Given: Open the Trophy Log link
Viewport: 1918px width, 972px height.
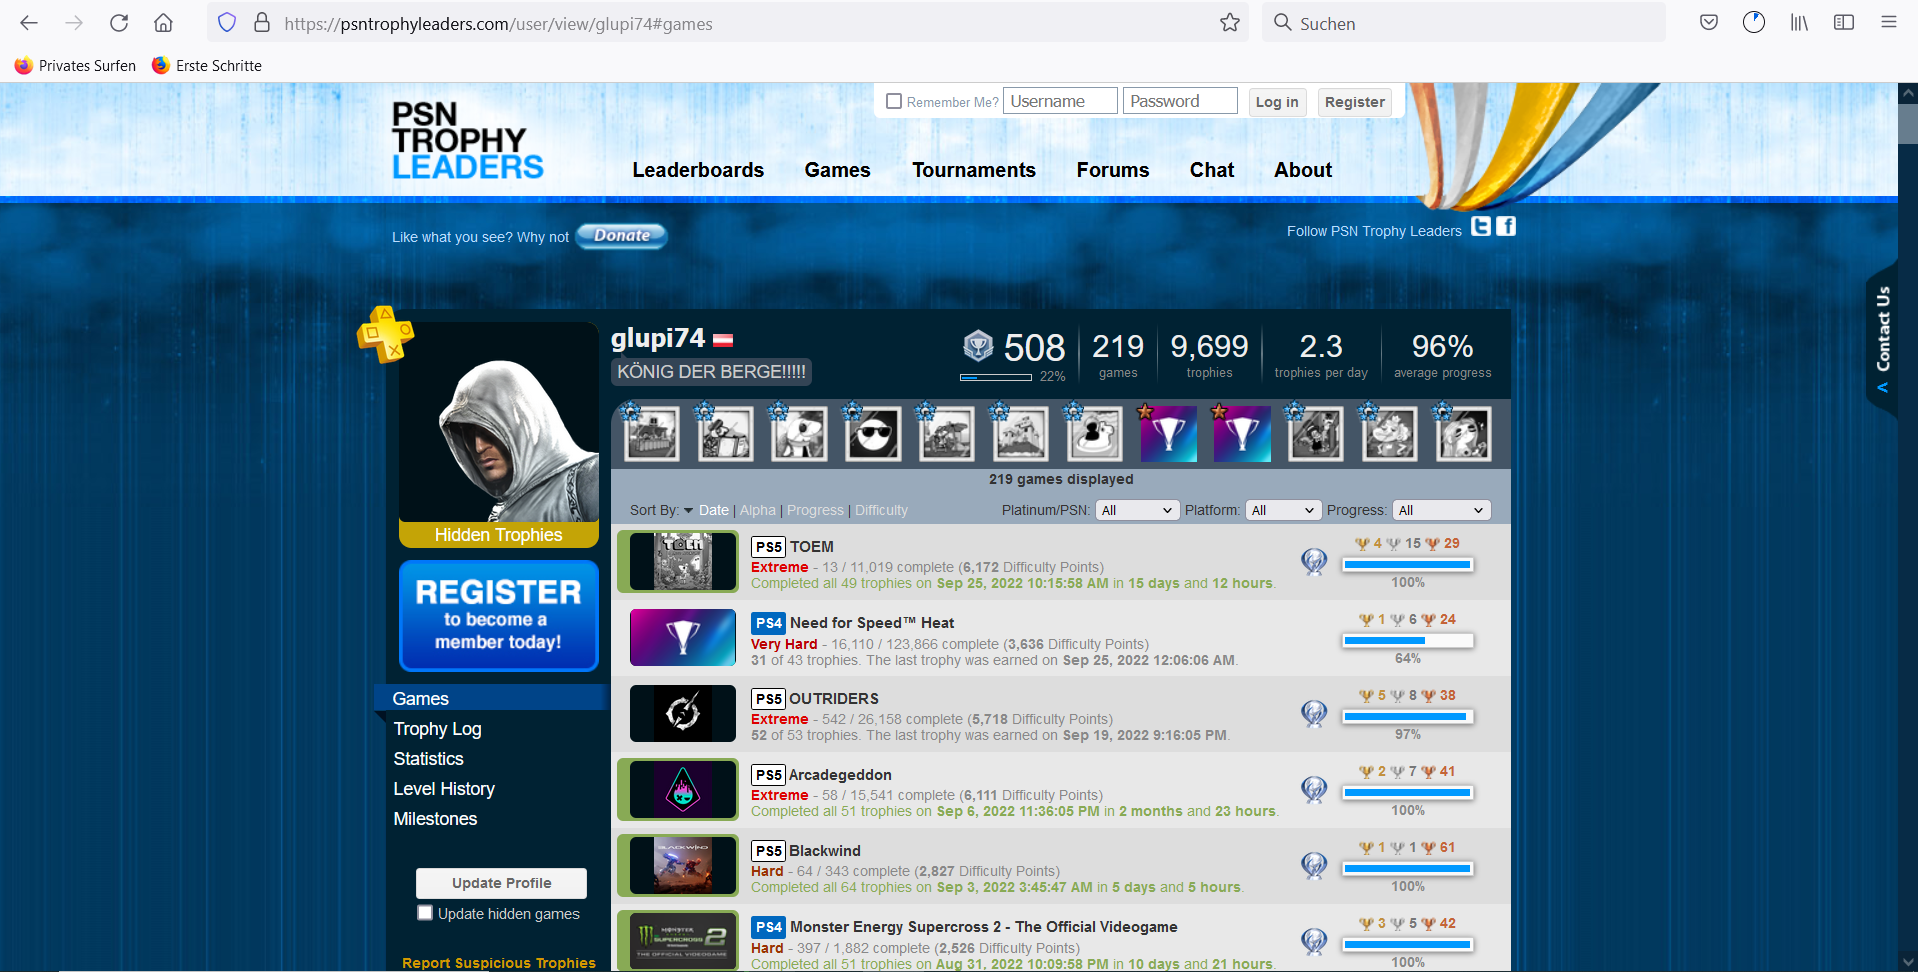Looking at the screenshot, I should (x=437, y=729).
